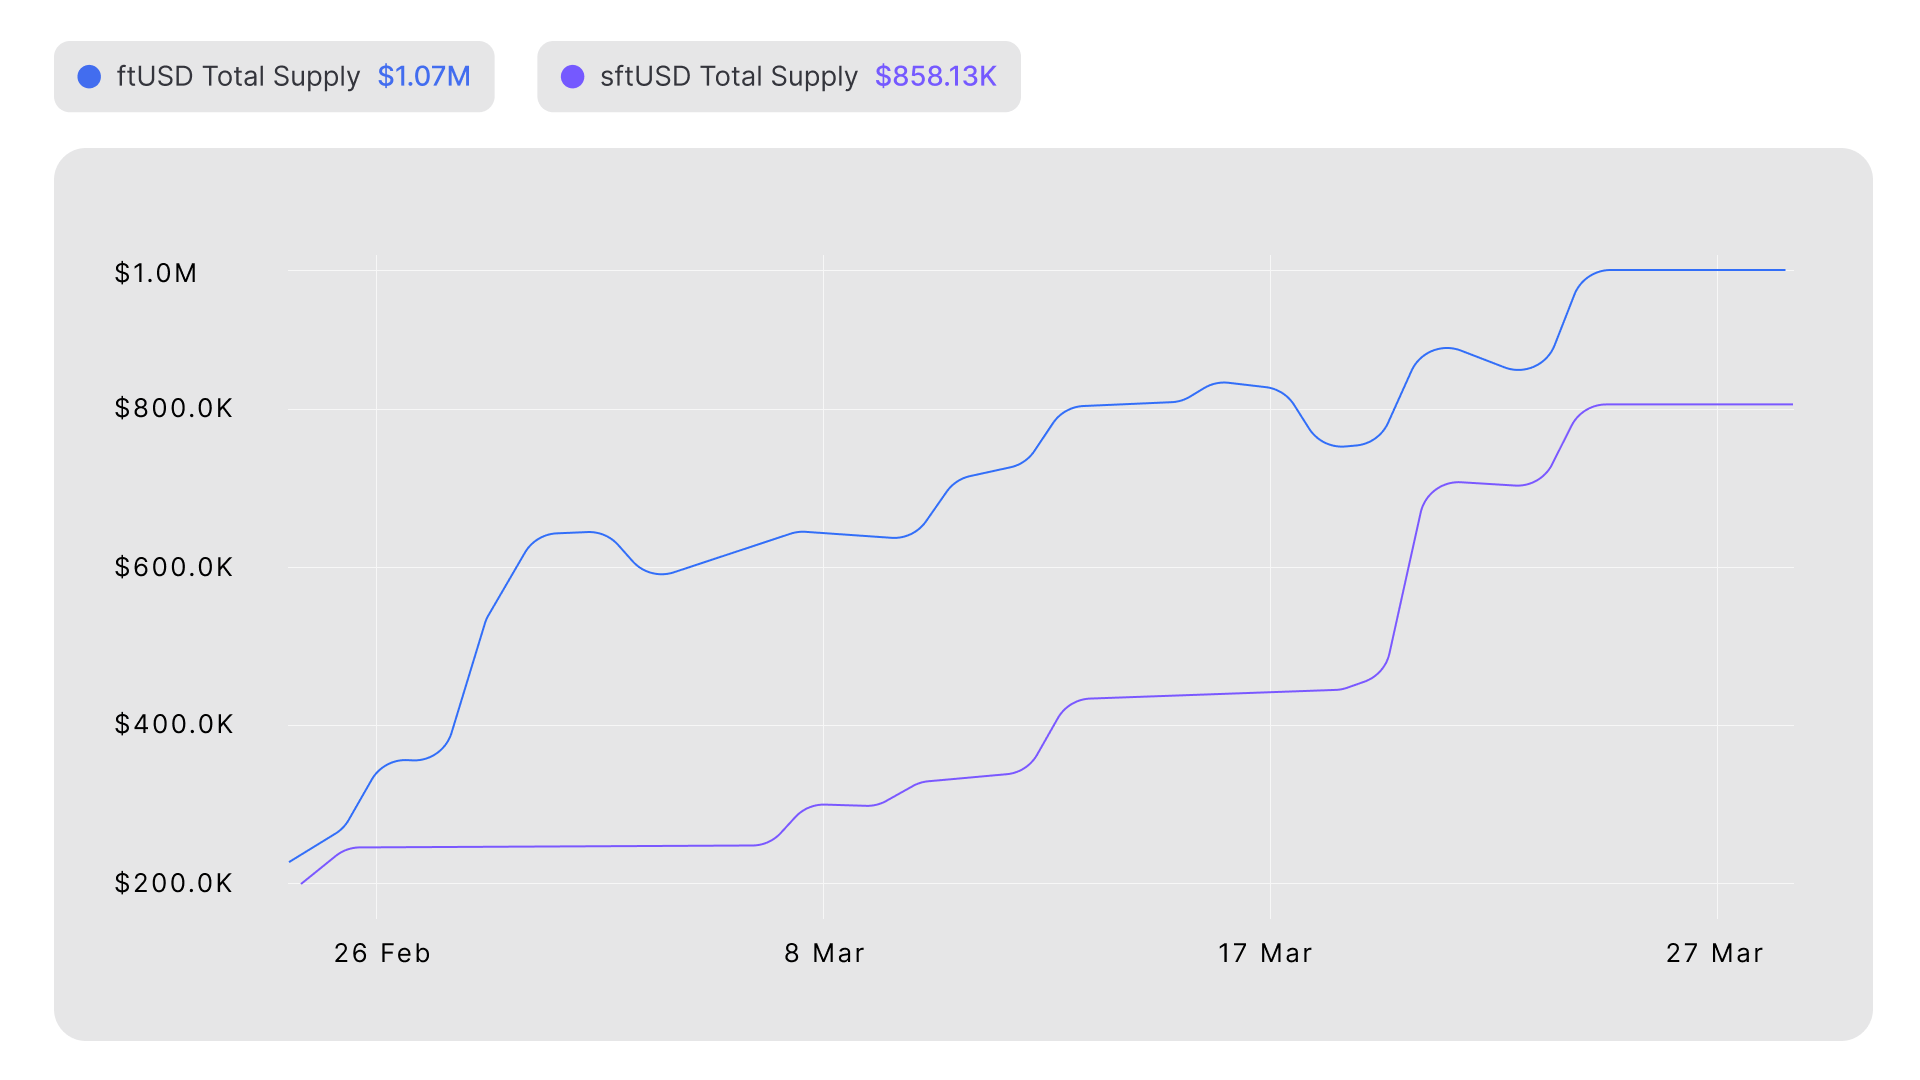Click the $800.0K y-axis label
This screenshot has height=1080, width=1920.
pyautogui.click(x=173, y=408)
